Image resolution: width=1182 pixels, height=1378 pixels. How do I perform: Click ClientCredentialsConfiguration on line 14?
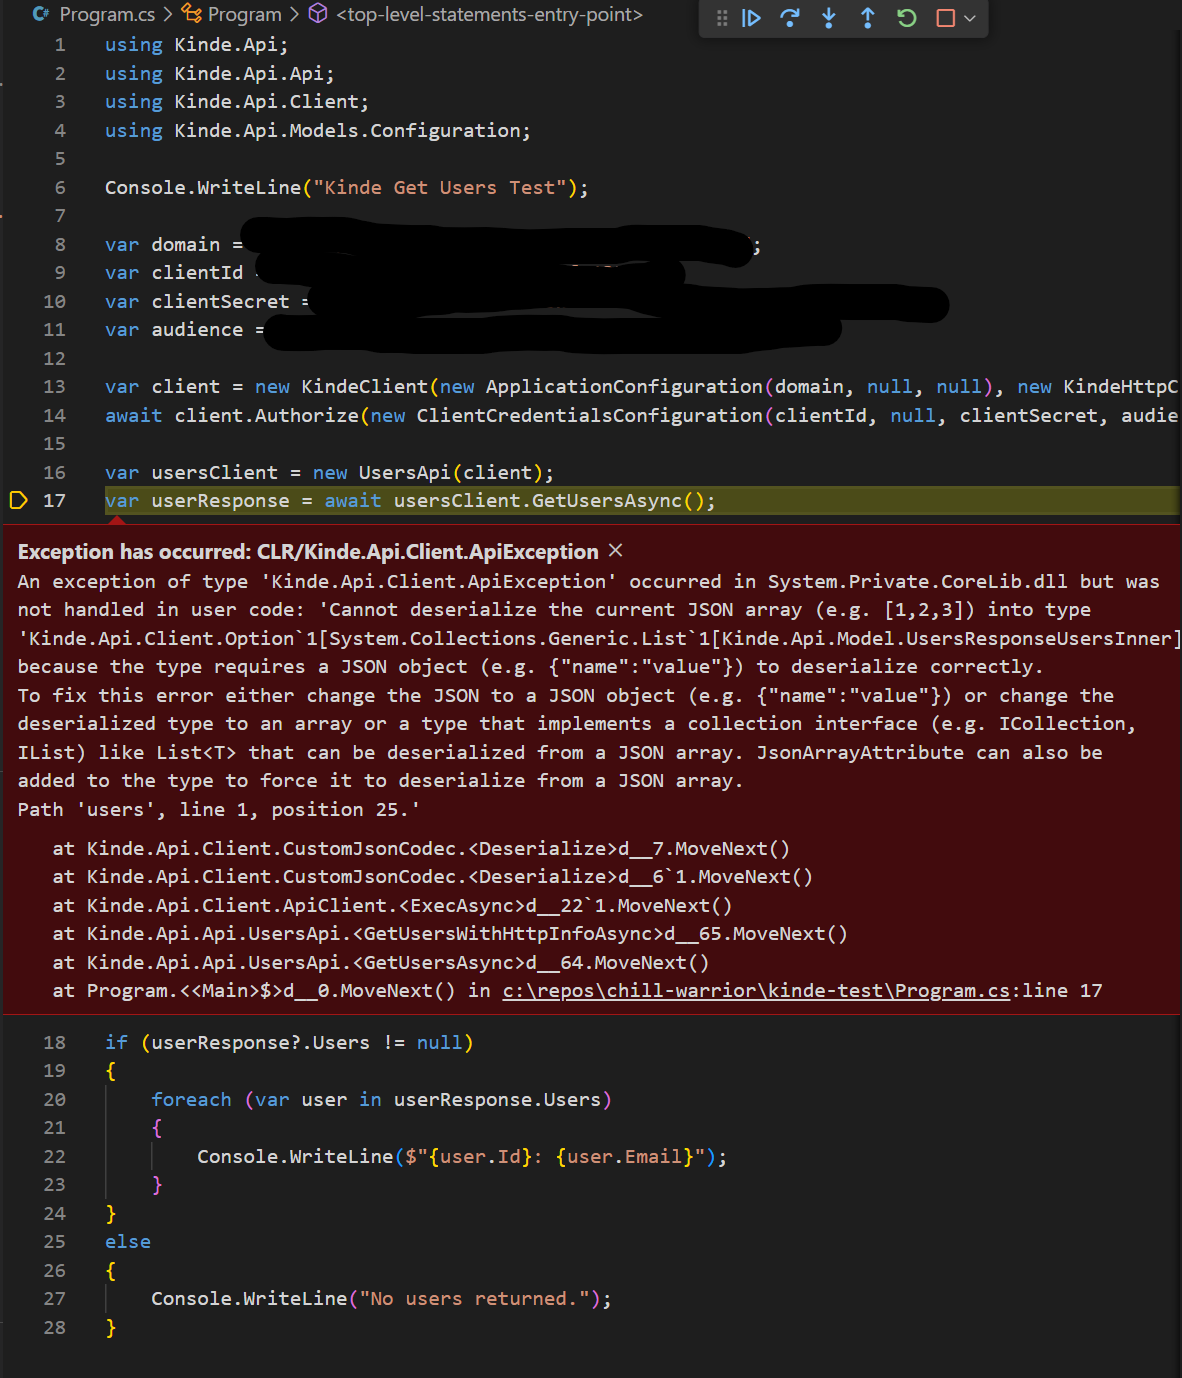point(589,416)
